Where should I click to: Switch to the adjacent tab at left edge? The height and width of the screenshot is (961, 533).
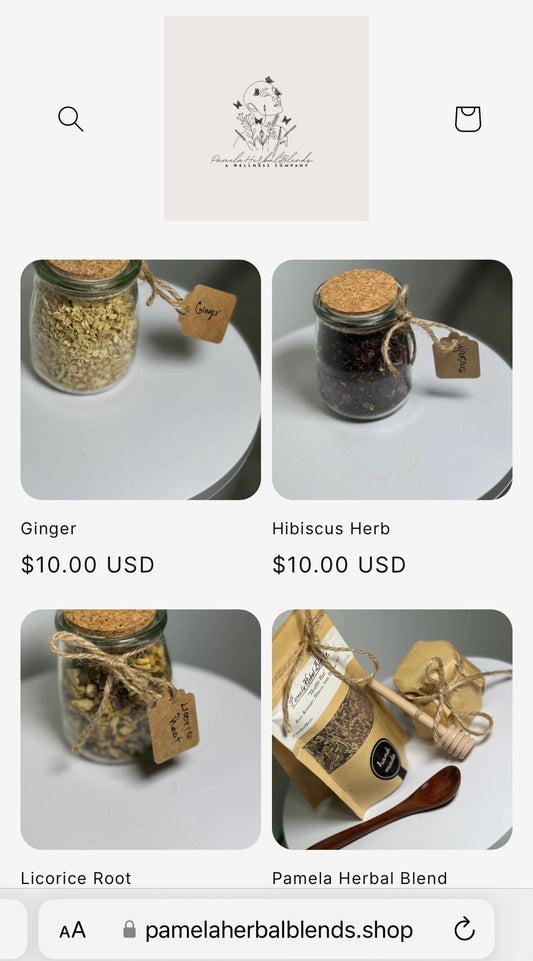[x=12, y=930]
